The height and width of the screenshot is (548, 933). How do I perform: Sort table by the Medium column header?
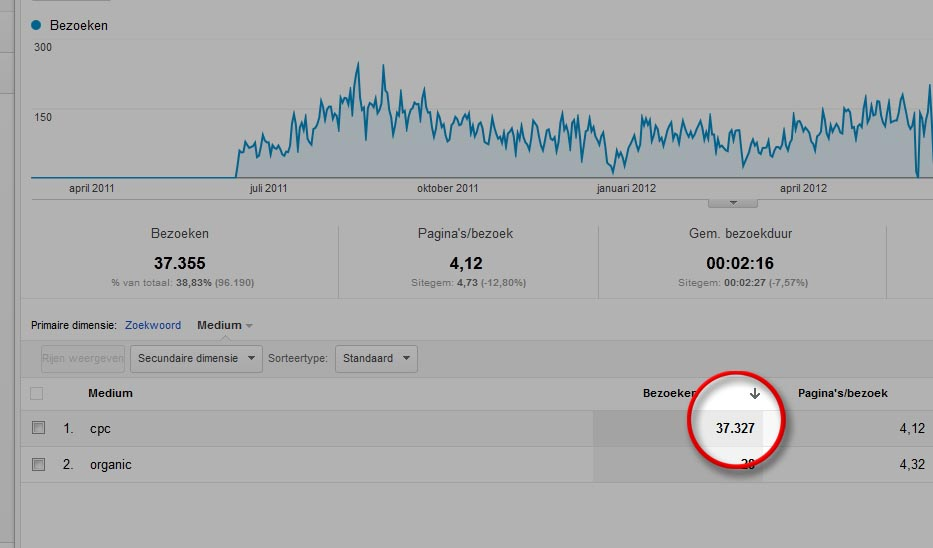tap(110, 393)
